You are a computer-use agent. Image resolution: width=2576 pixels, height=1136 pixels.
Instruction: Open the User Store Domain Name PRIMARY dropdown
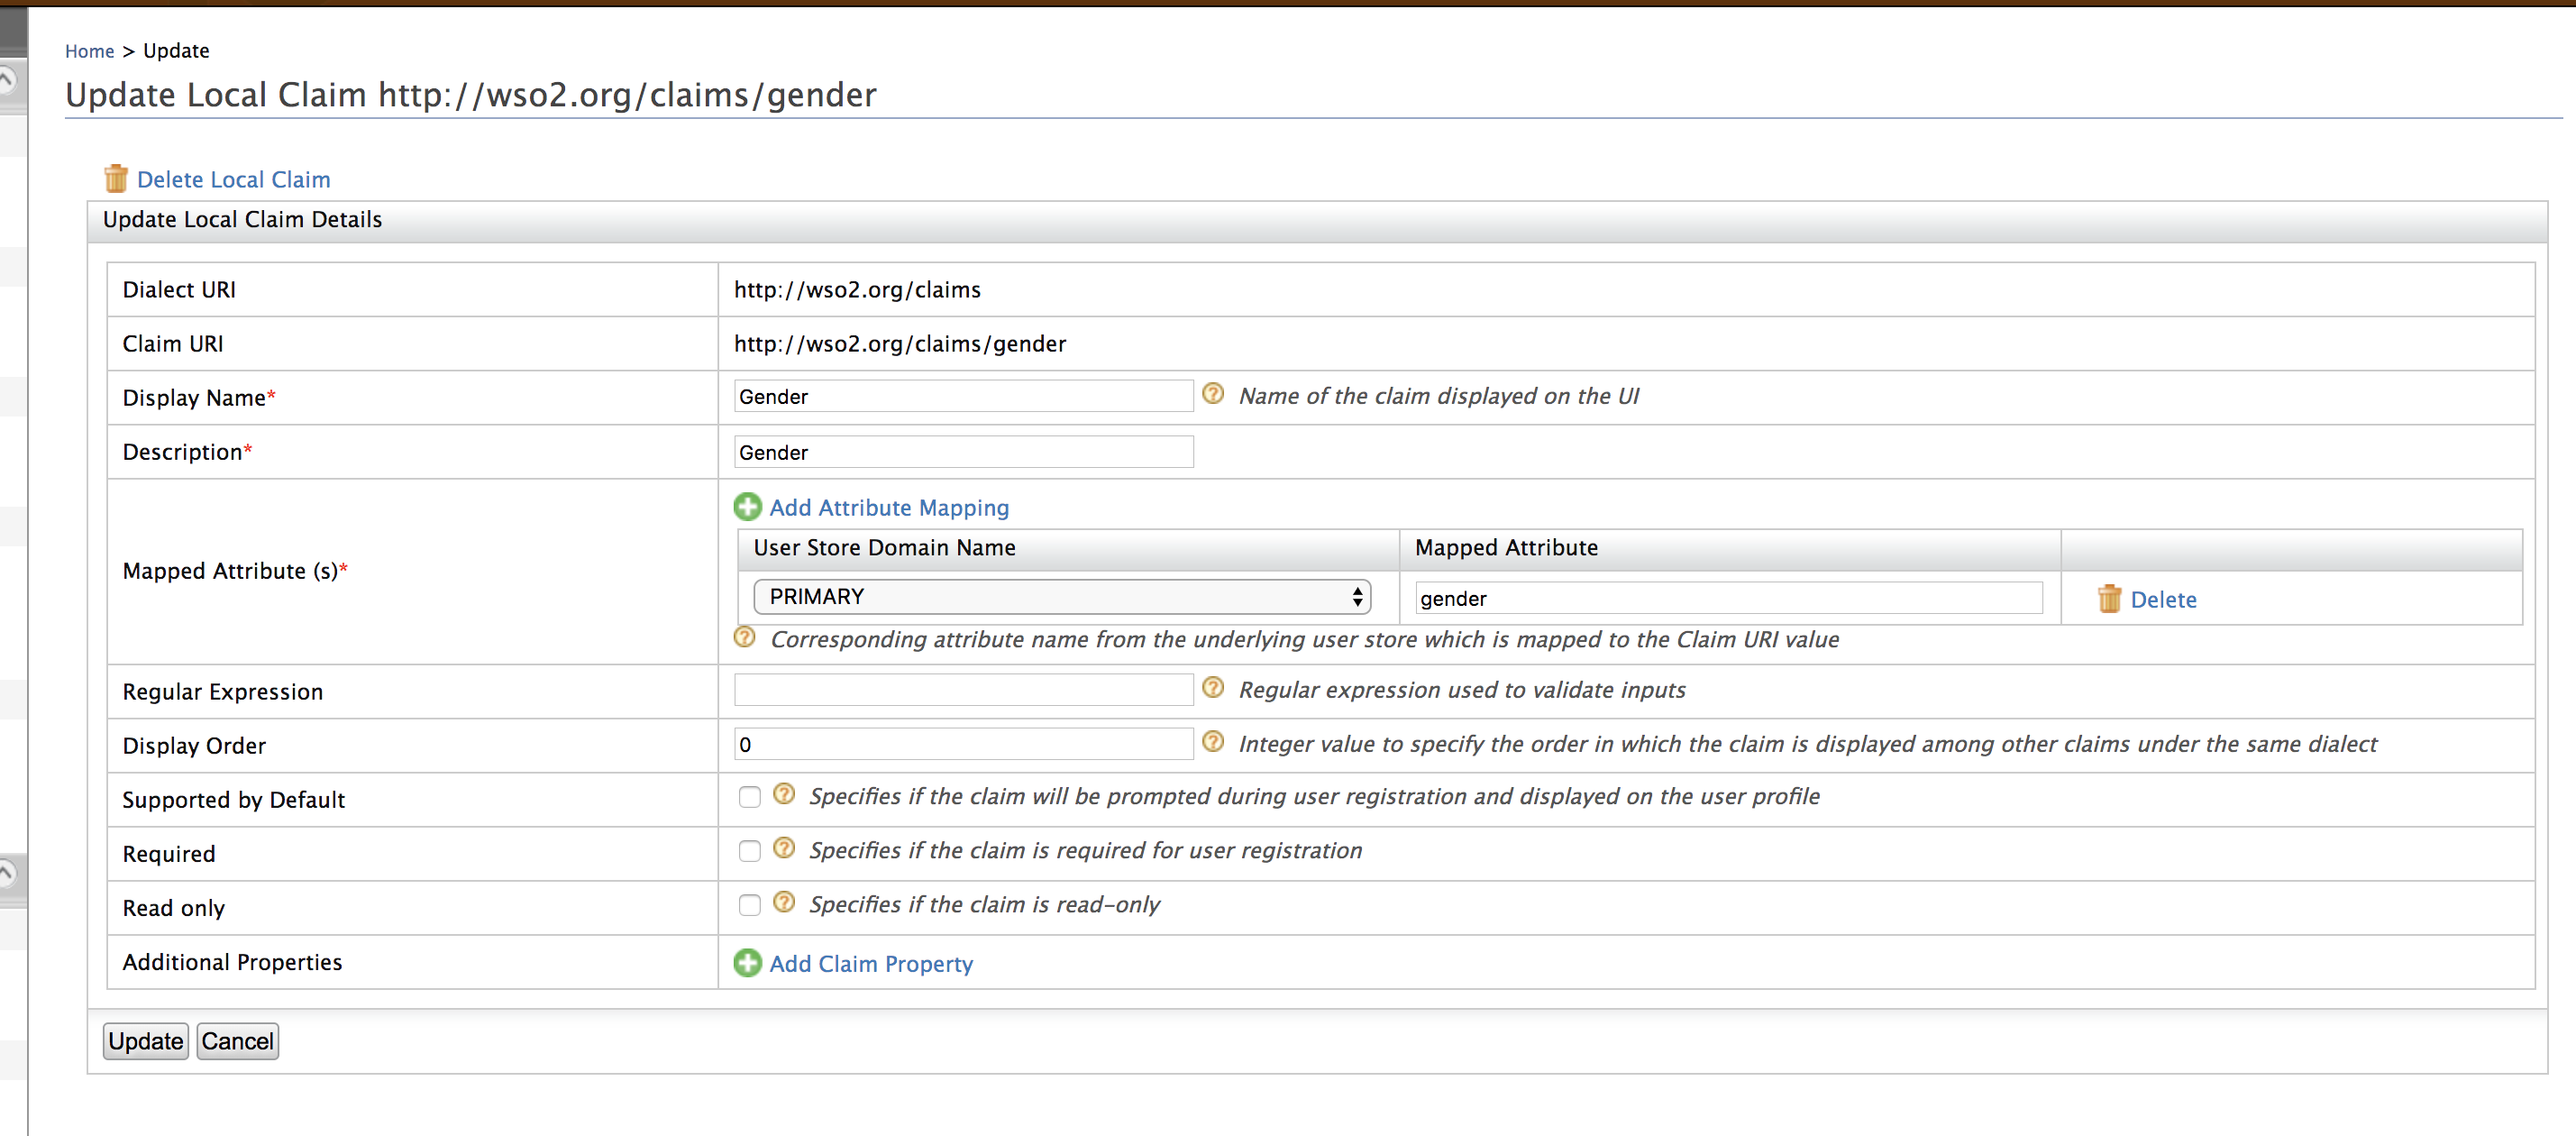click(1062, 597)
